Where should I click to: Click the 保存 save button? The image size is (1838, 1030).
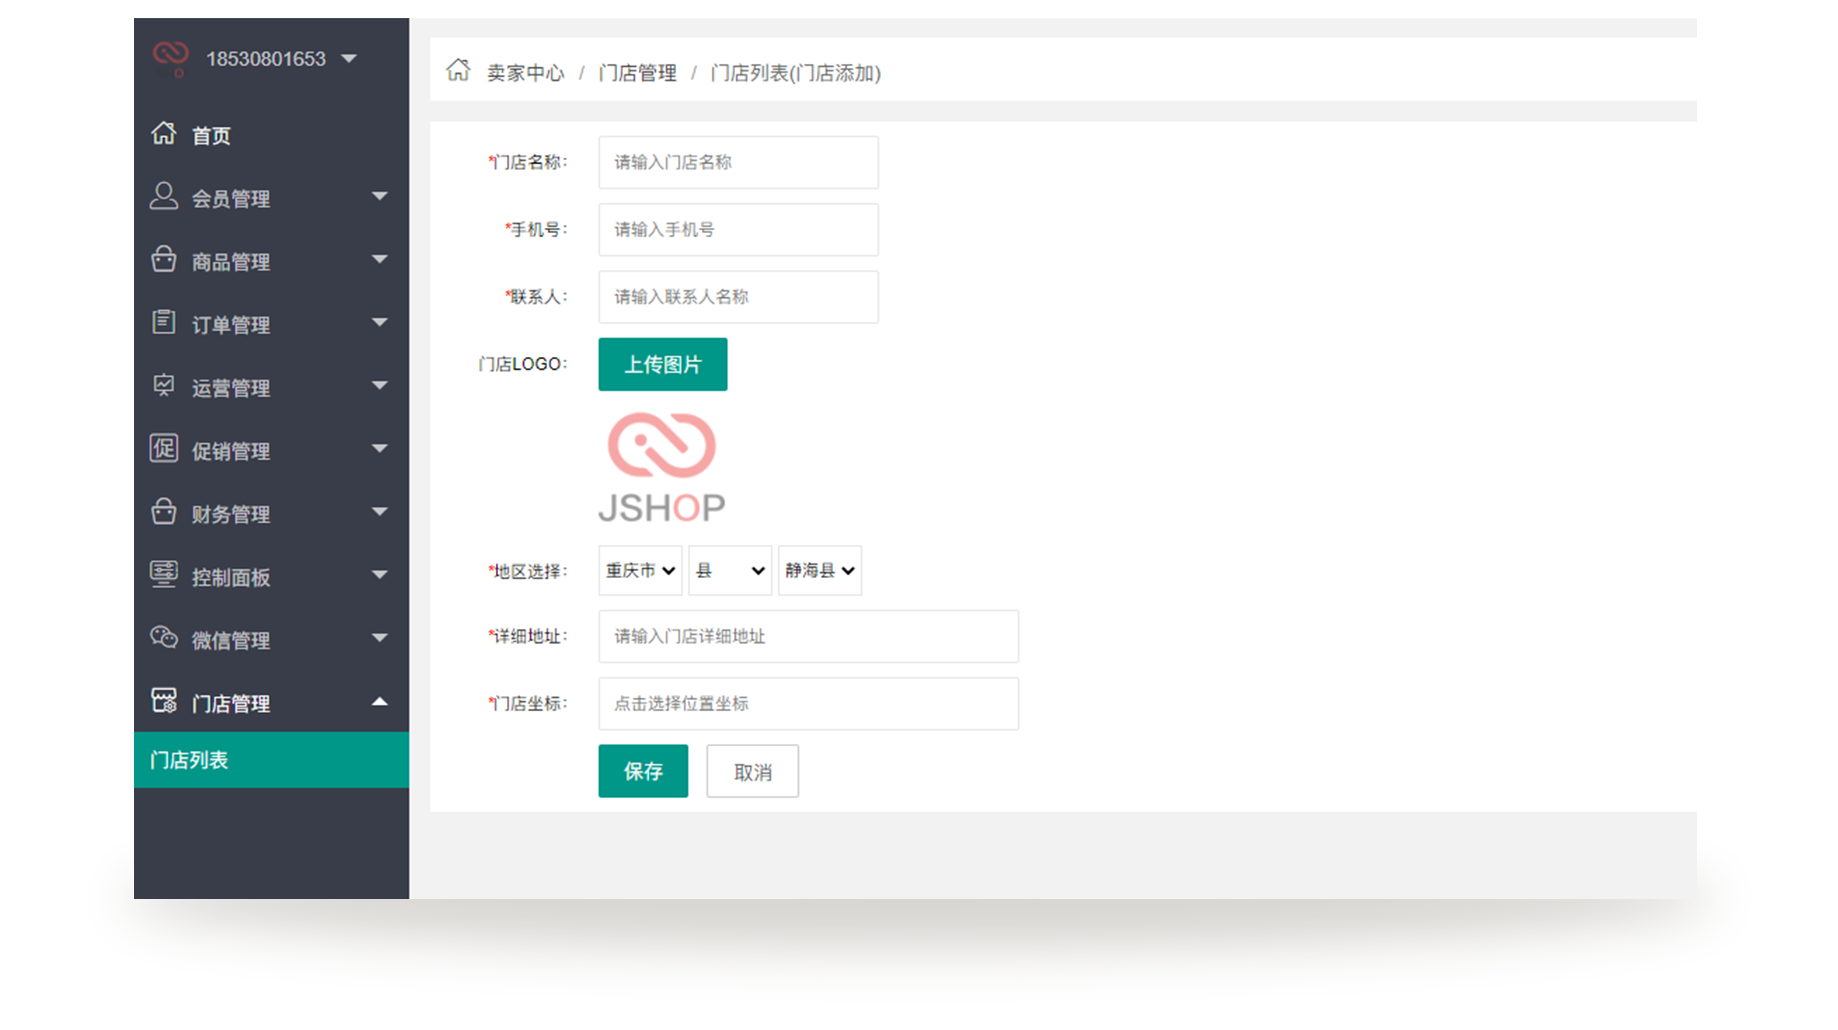point(643,771)
